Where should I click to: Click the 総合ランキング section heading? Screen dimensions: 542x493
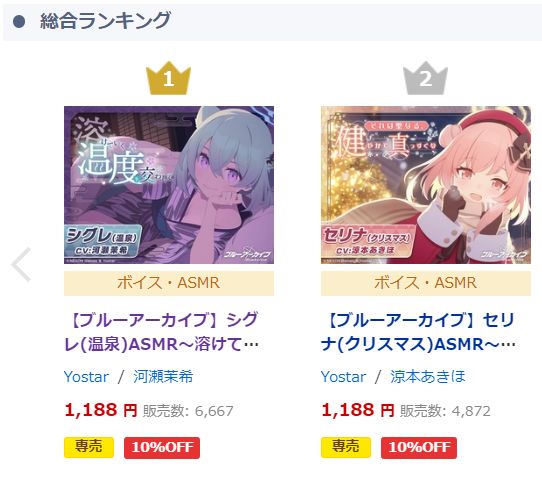tap(105, 21)
